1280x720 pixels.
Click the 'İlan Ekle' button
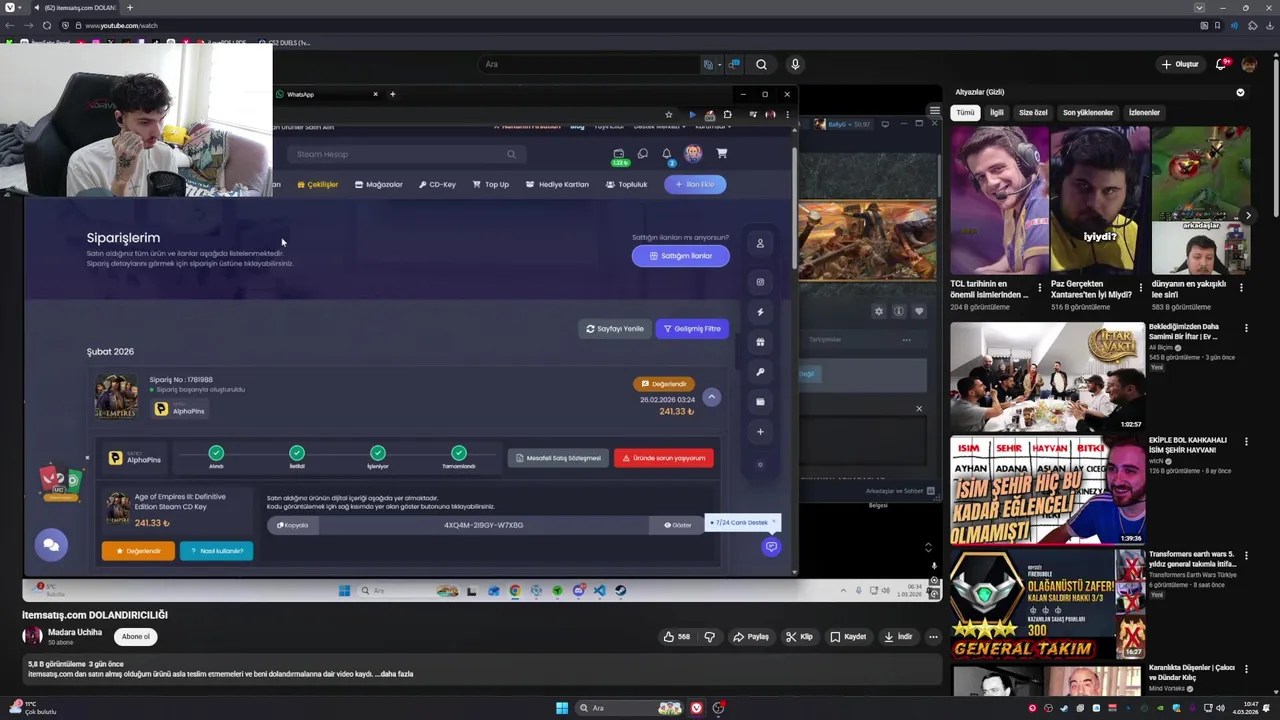(x=695, y=184)
